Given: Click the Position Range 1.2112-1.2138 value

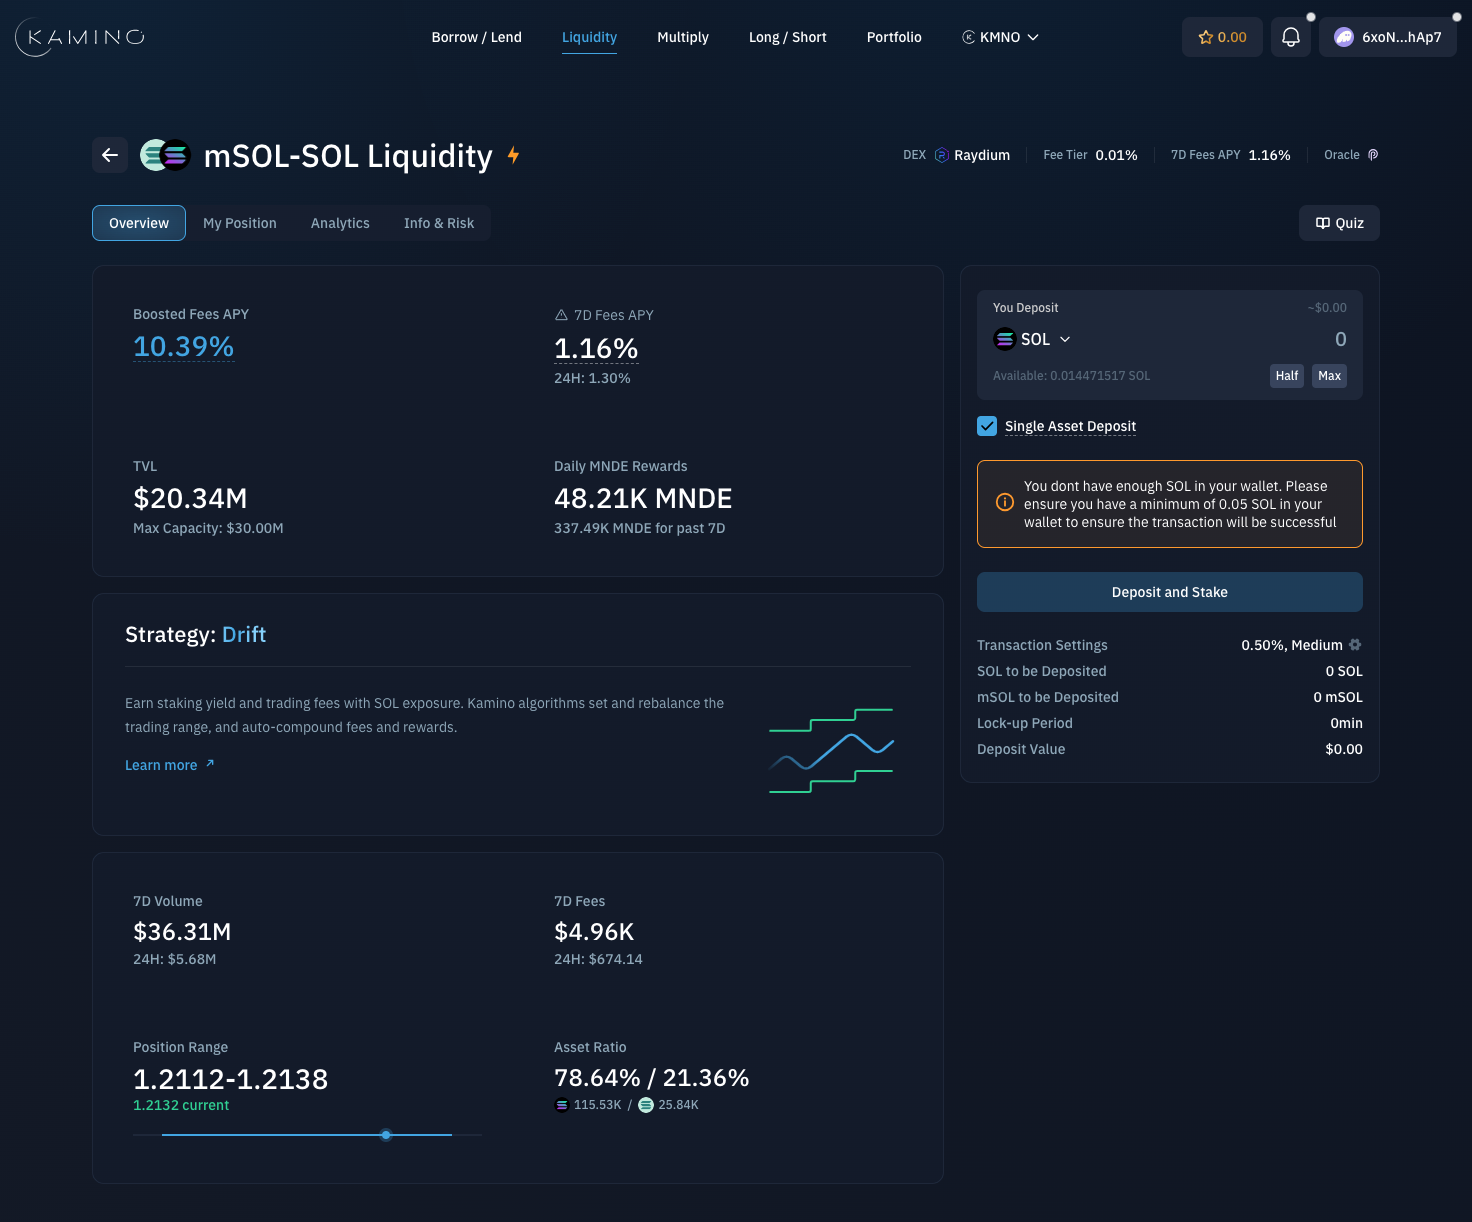Looking at the screenshot, I should (x=230, y=1079).
